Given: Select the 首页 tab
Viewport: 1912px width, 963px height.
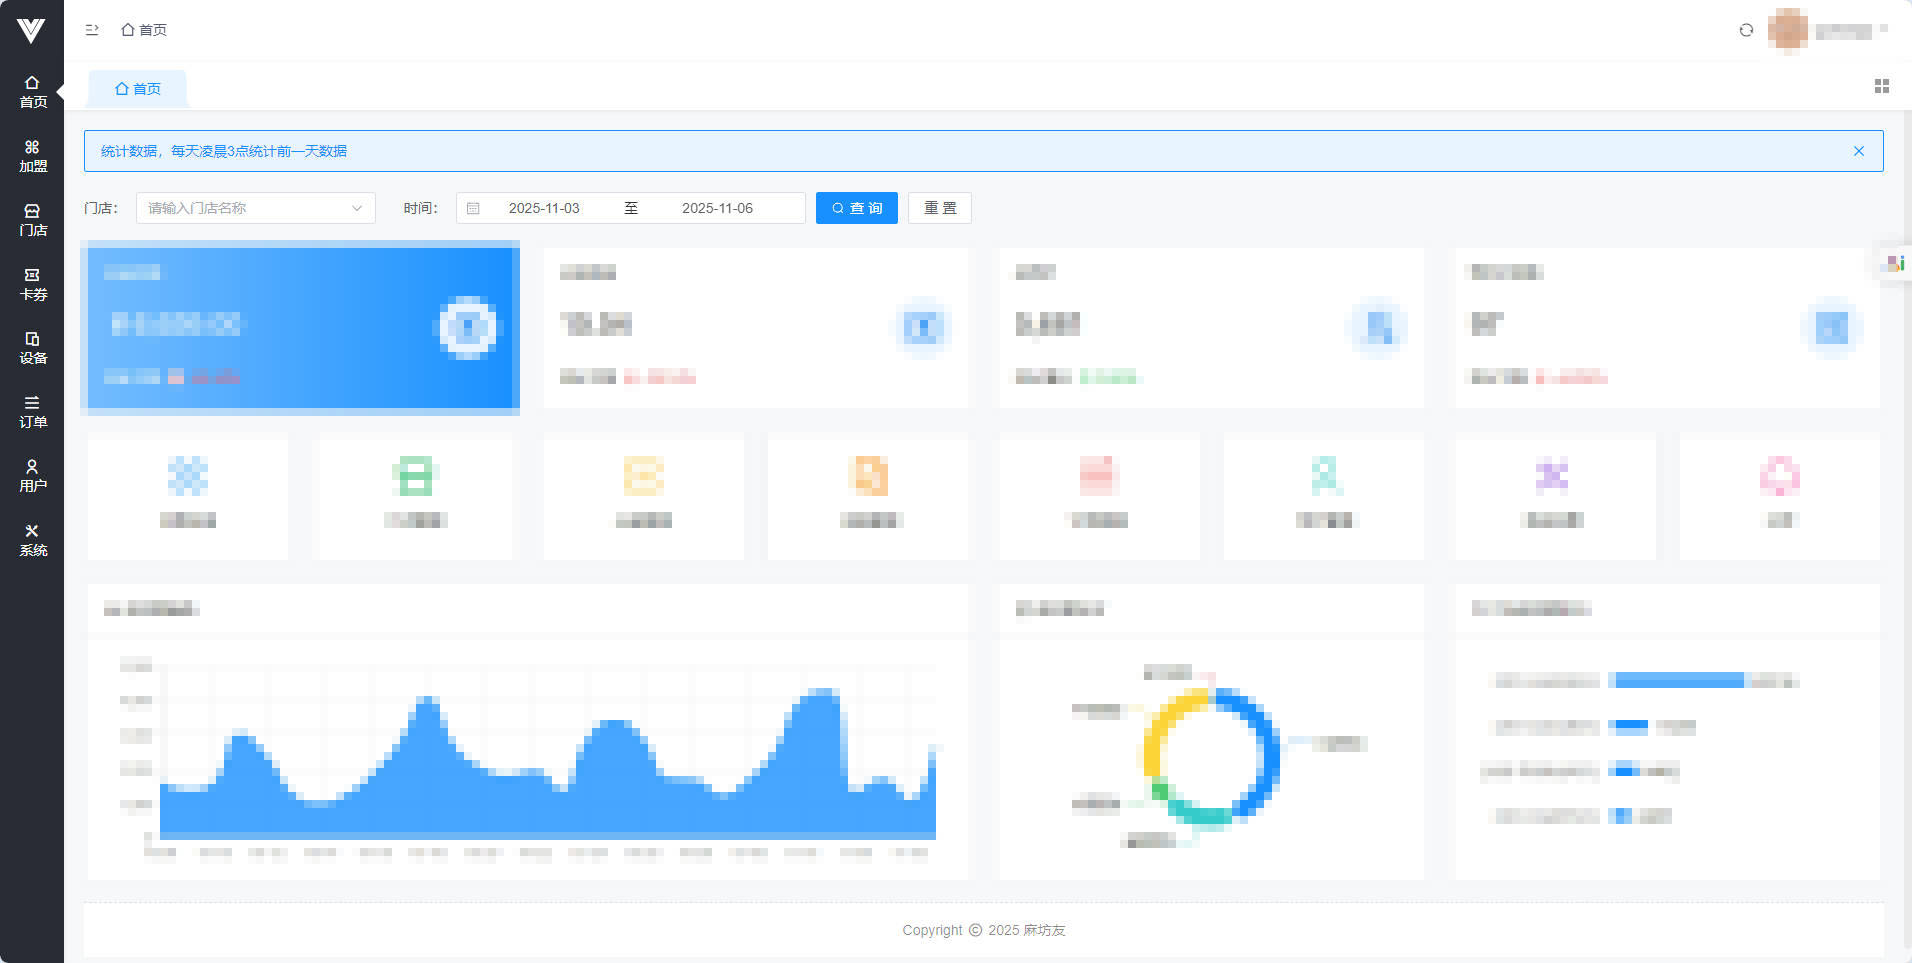Looking at the screenshot, I should pyautogui.click(x=138, y=89).
